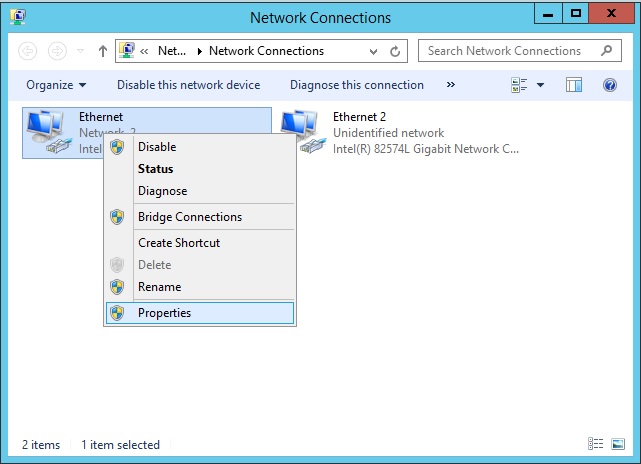Show more toolbar commands chevron
Image resolution: width=641 pixels, height=464 pixels.
tap(450, 85)
